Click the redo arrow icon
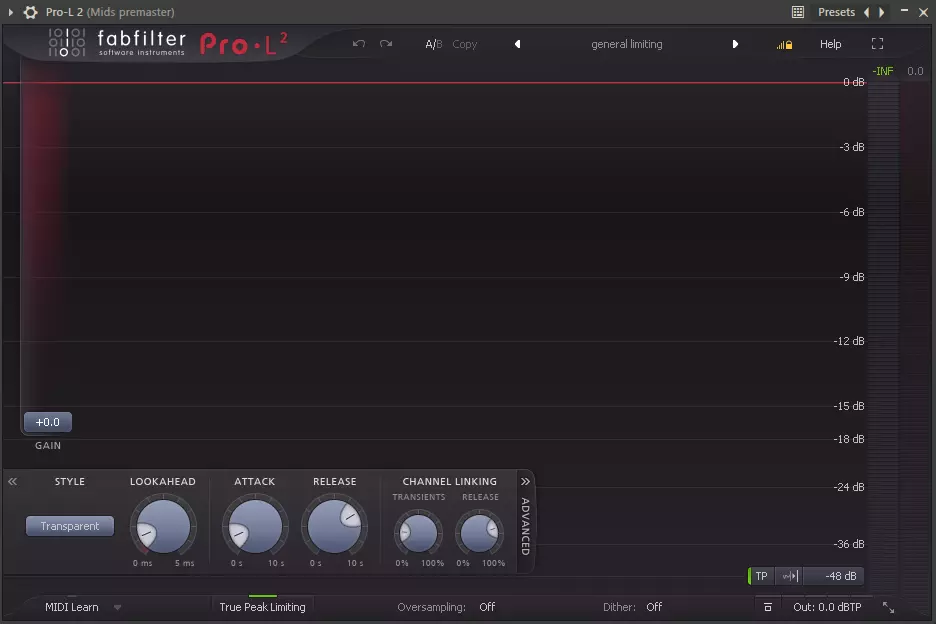Screen dimensions: 936x624 (x=386, y=44)
